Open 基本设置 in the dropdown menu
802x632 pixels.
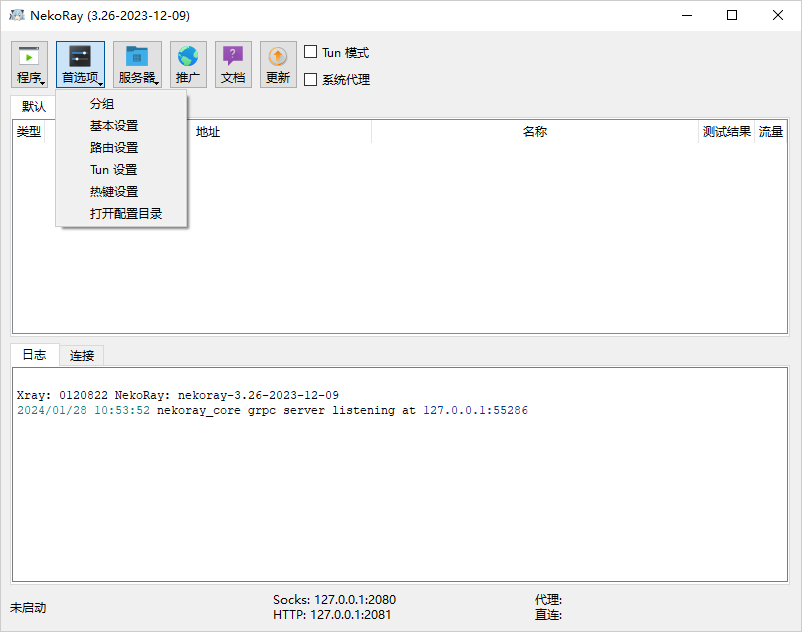coord(114,126)
